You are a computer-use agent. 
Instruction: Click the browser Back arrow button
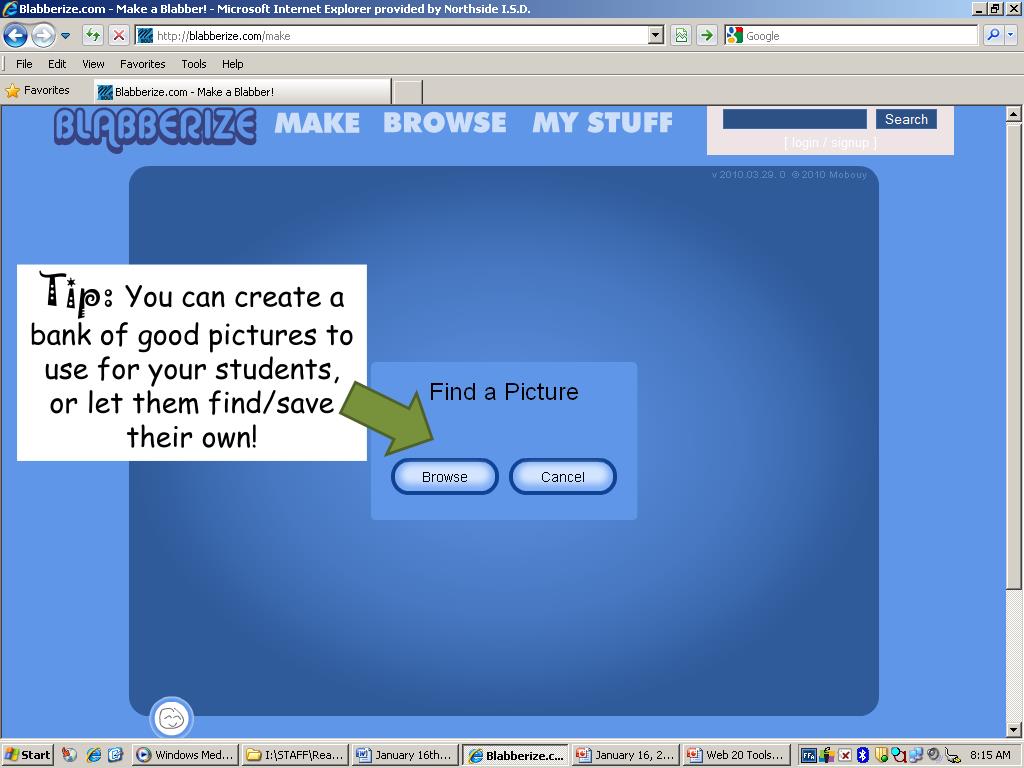(16, 35)
